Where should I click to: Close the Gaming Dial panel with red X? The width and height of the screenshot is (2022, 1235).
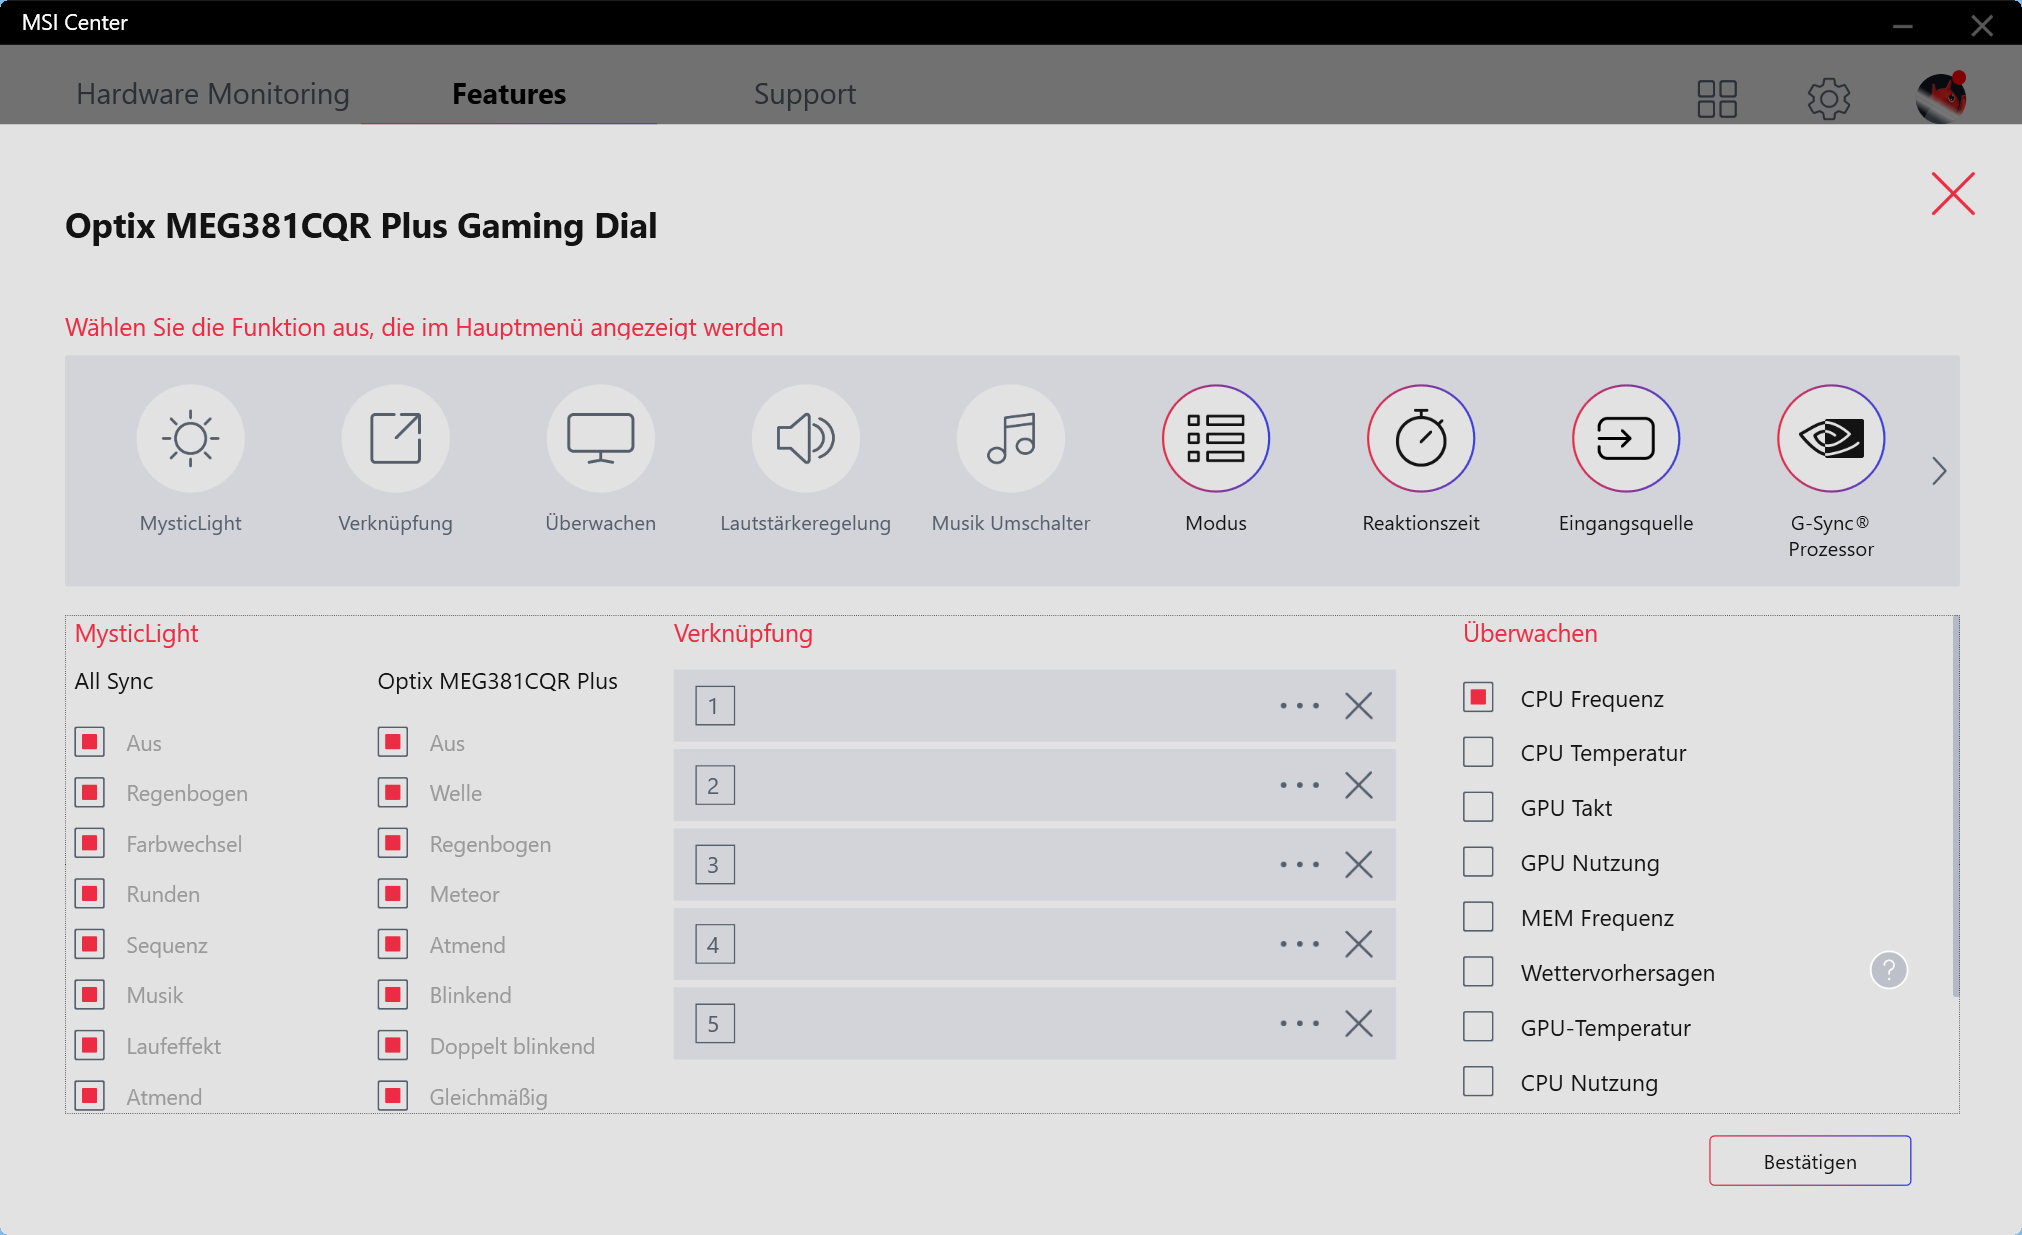click(x=1952, y=193)
